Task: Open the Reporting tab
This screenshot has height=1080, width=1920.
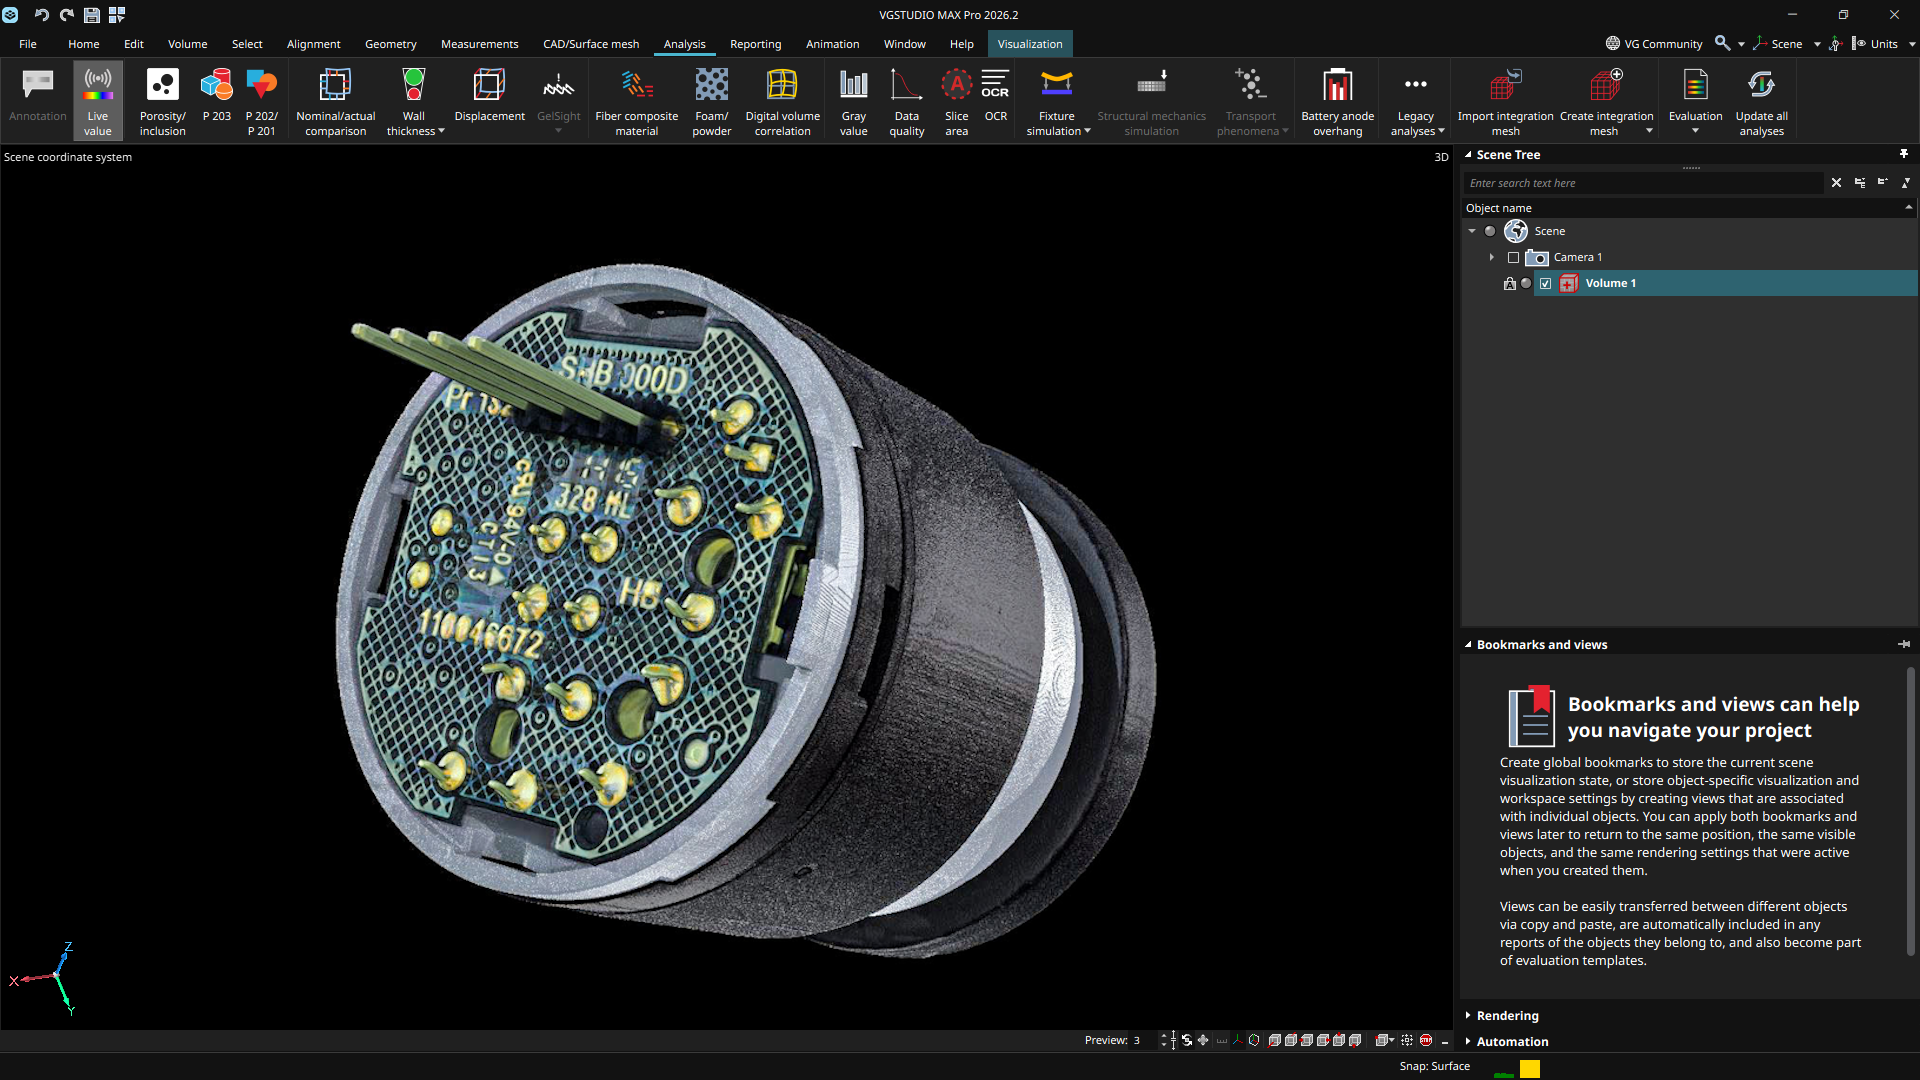Action: [755, 44]
